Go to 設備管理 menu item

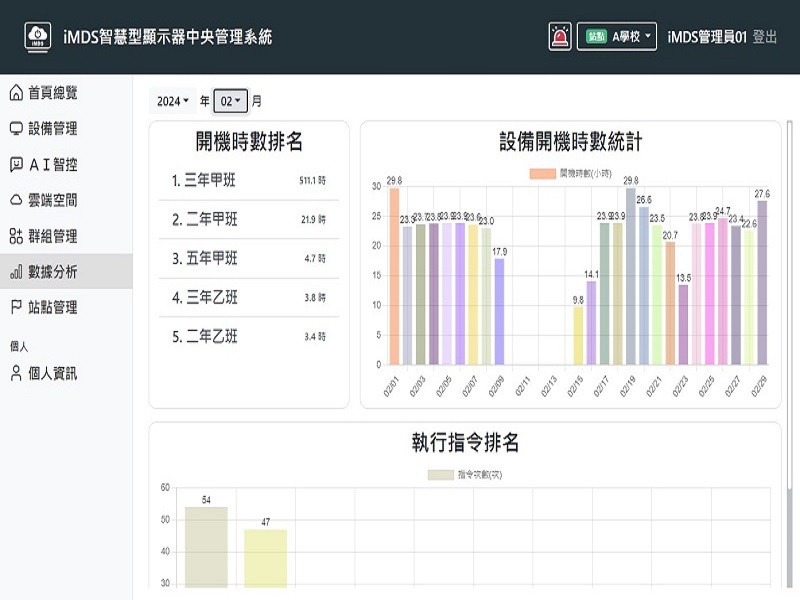click(52, 129)
